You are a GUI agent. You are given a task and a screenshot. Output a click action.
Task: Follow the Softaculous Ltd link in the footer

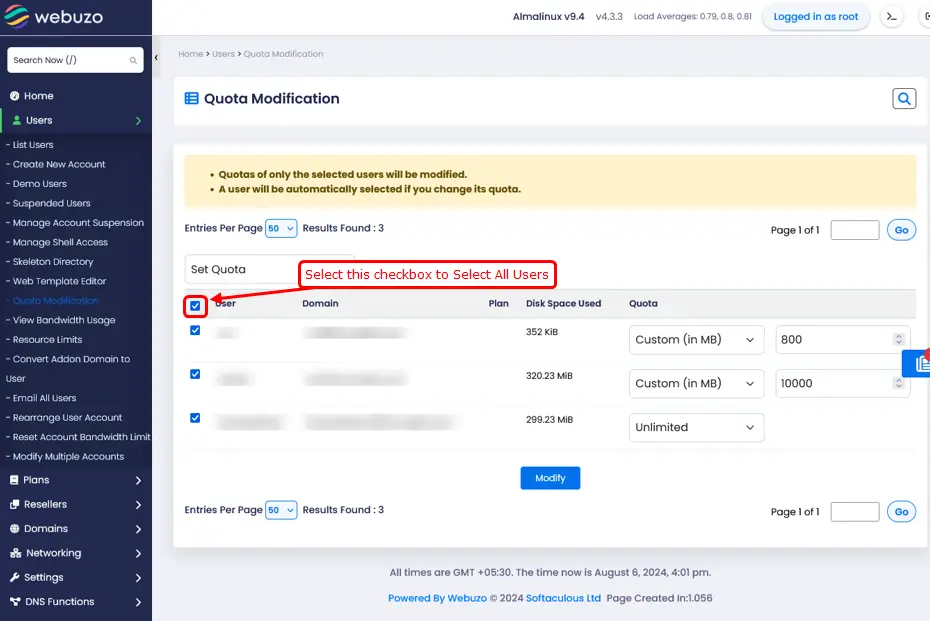[562, 597]
